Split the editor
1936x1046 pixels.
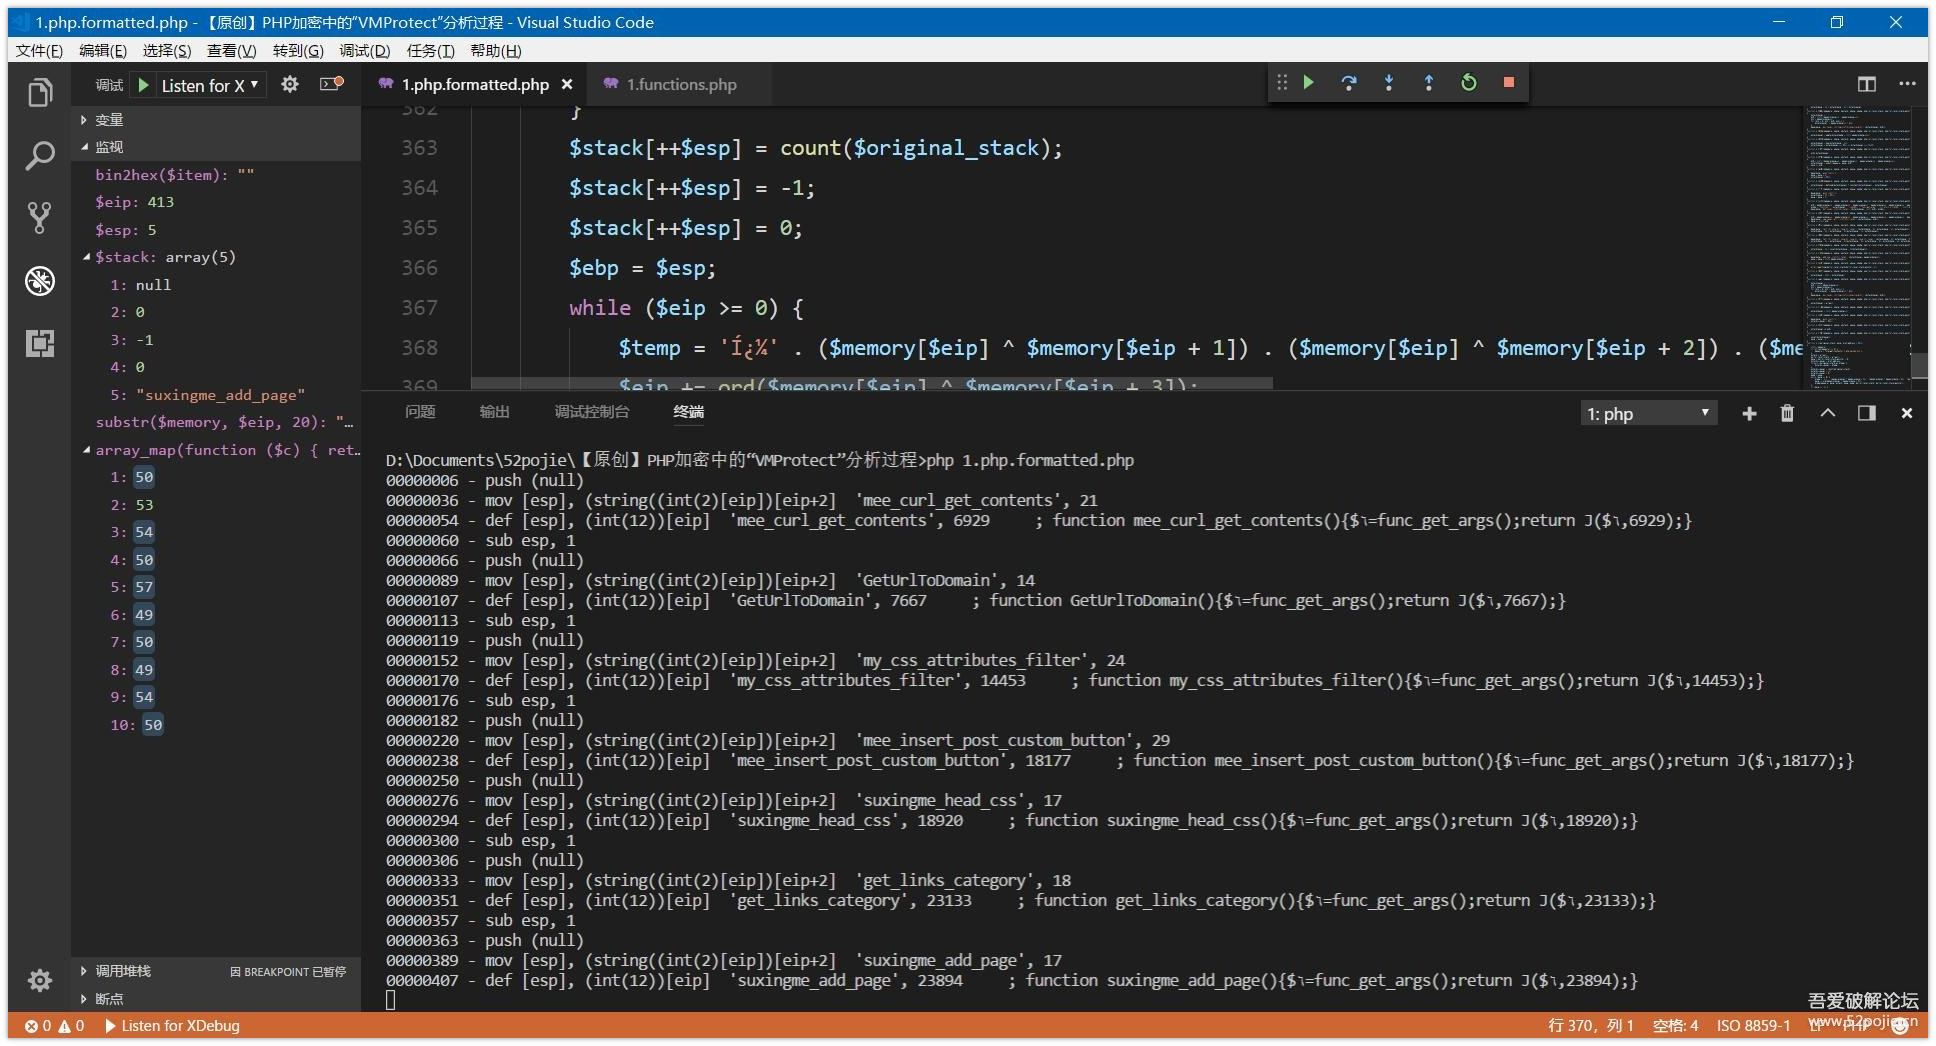tap(1867, 84)
